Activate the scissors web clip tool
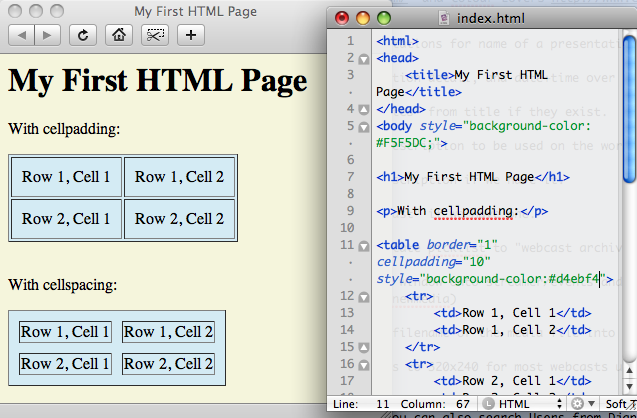Screen dimensions: 637x418 155,35
